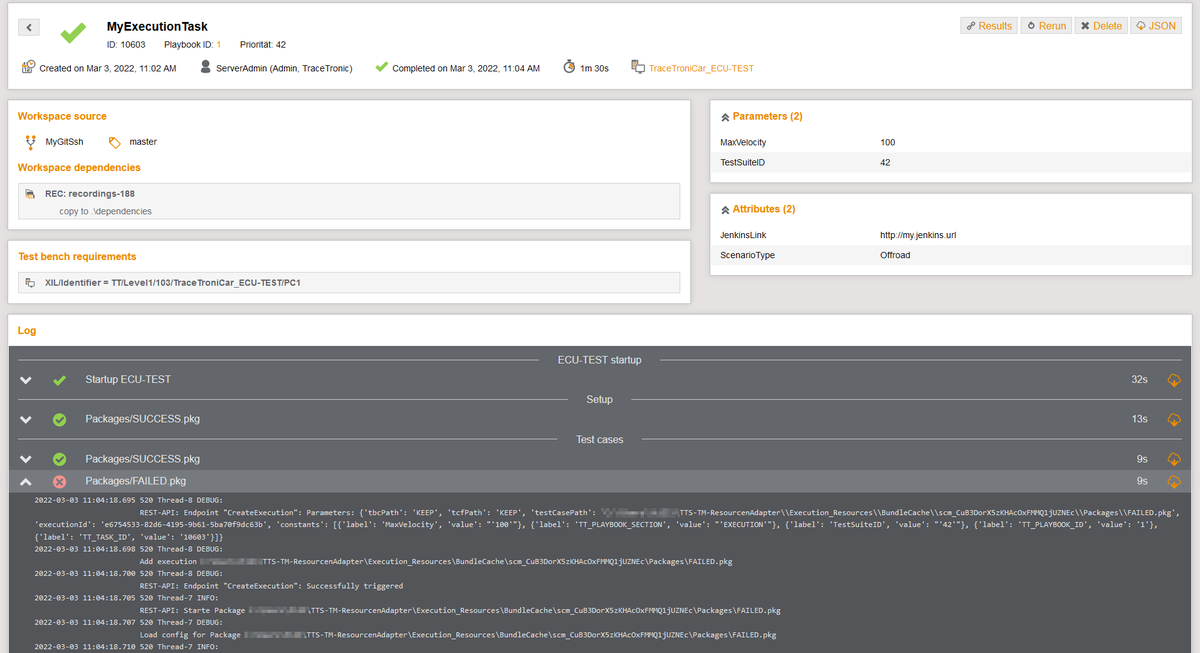Click the FAILED.pkg red error icon
The image size is (1200, 653).
[59, 481]
